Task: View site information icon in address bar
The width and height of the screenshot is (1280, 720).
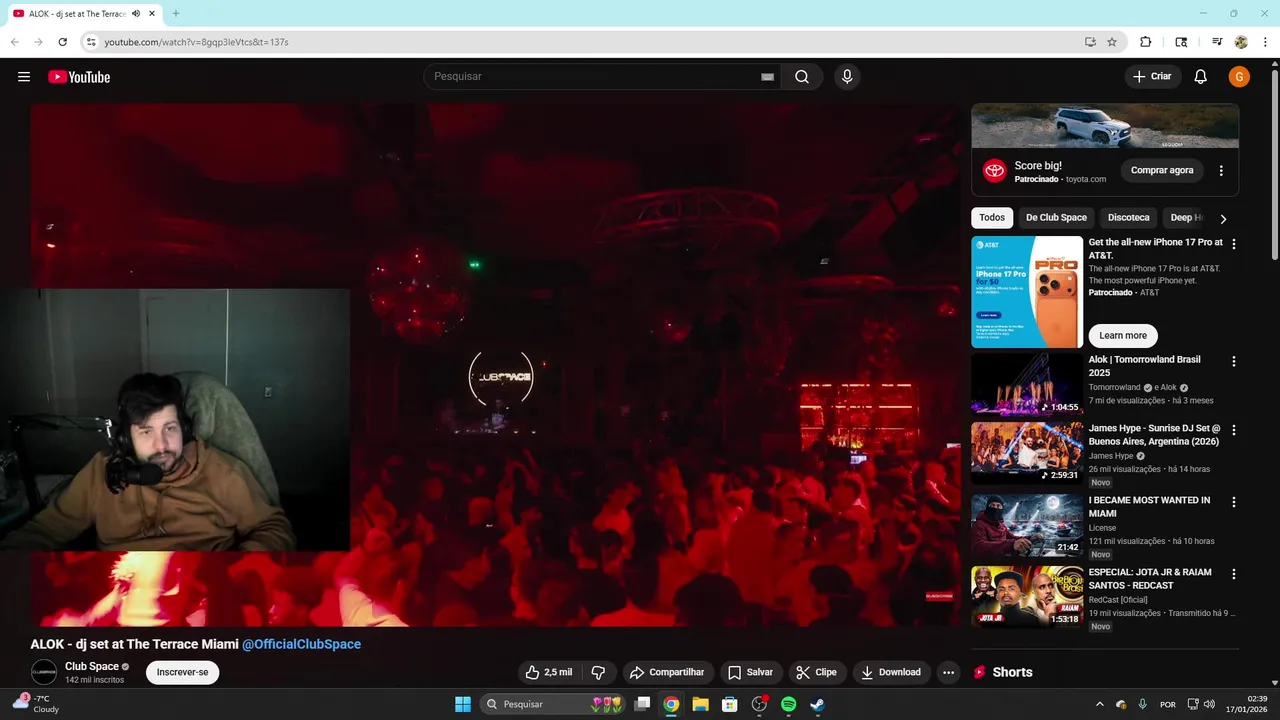Action: [90, 42]
